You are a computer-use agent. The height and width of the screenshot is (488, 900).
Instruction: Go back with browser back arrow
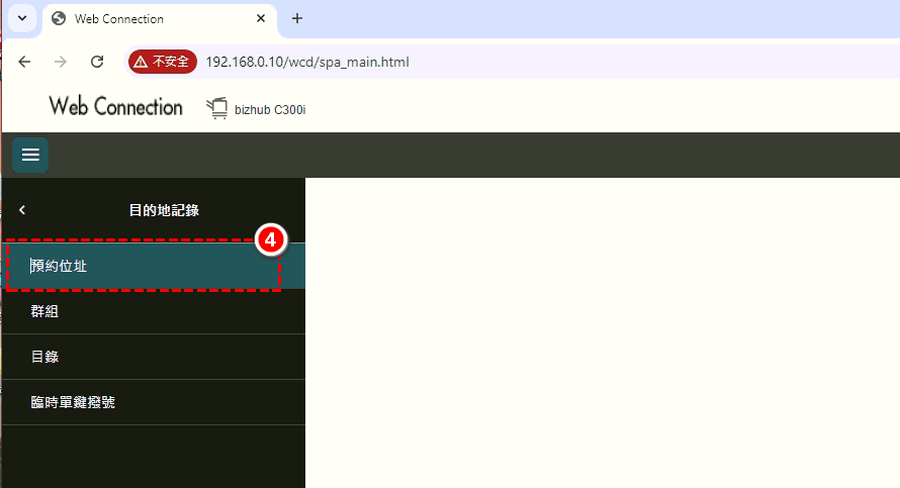pos(25,62)
